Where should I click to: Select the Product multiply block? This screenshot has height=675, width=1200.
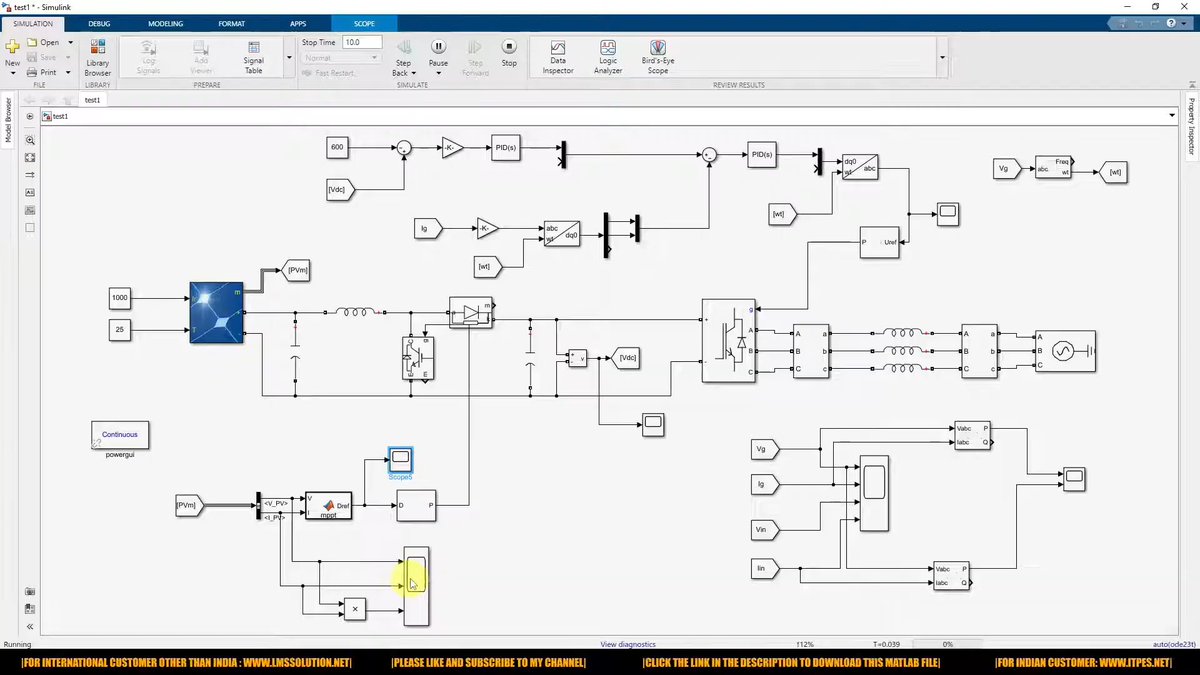coord(354,609)
